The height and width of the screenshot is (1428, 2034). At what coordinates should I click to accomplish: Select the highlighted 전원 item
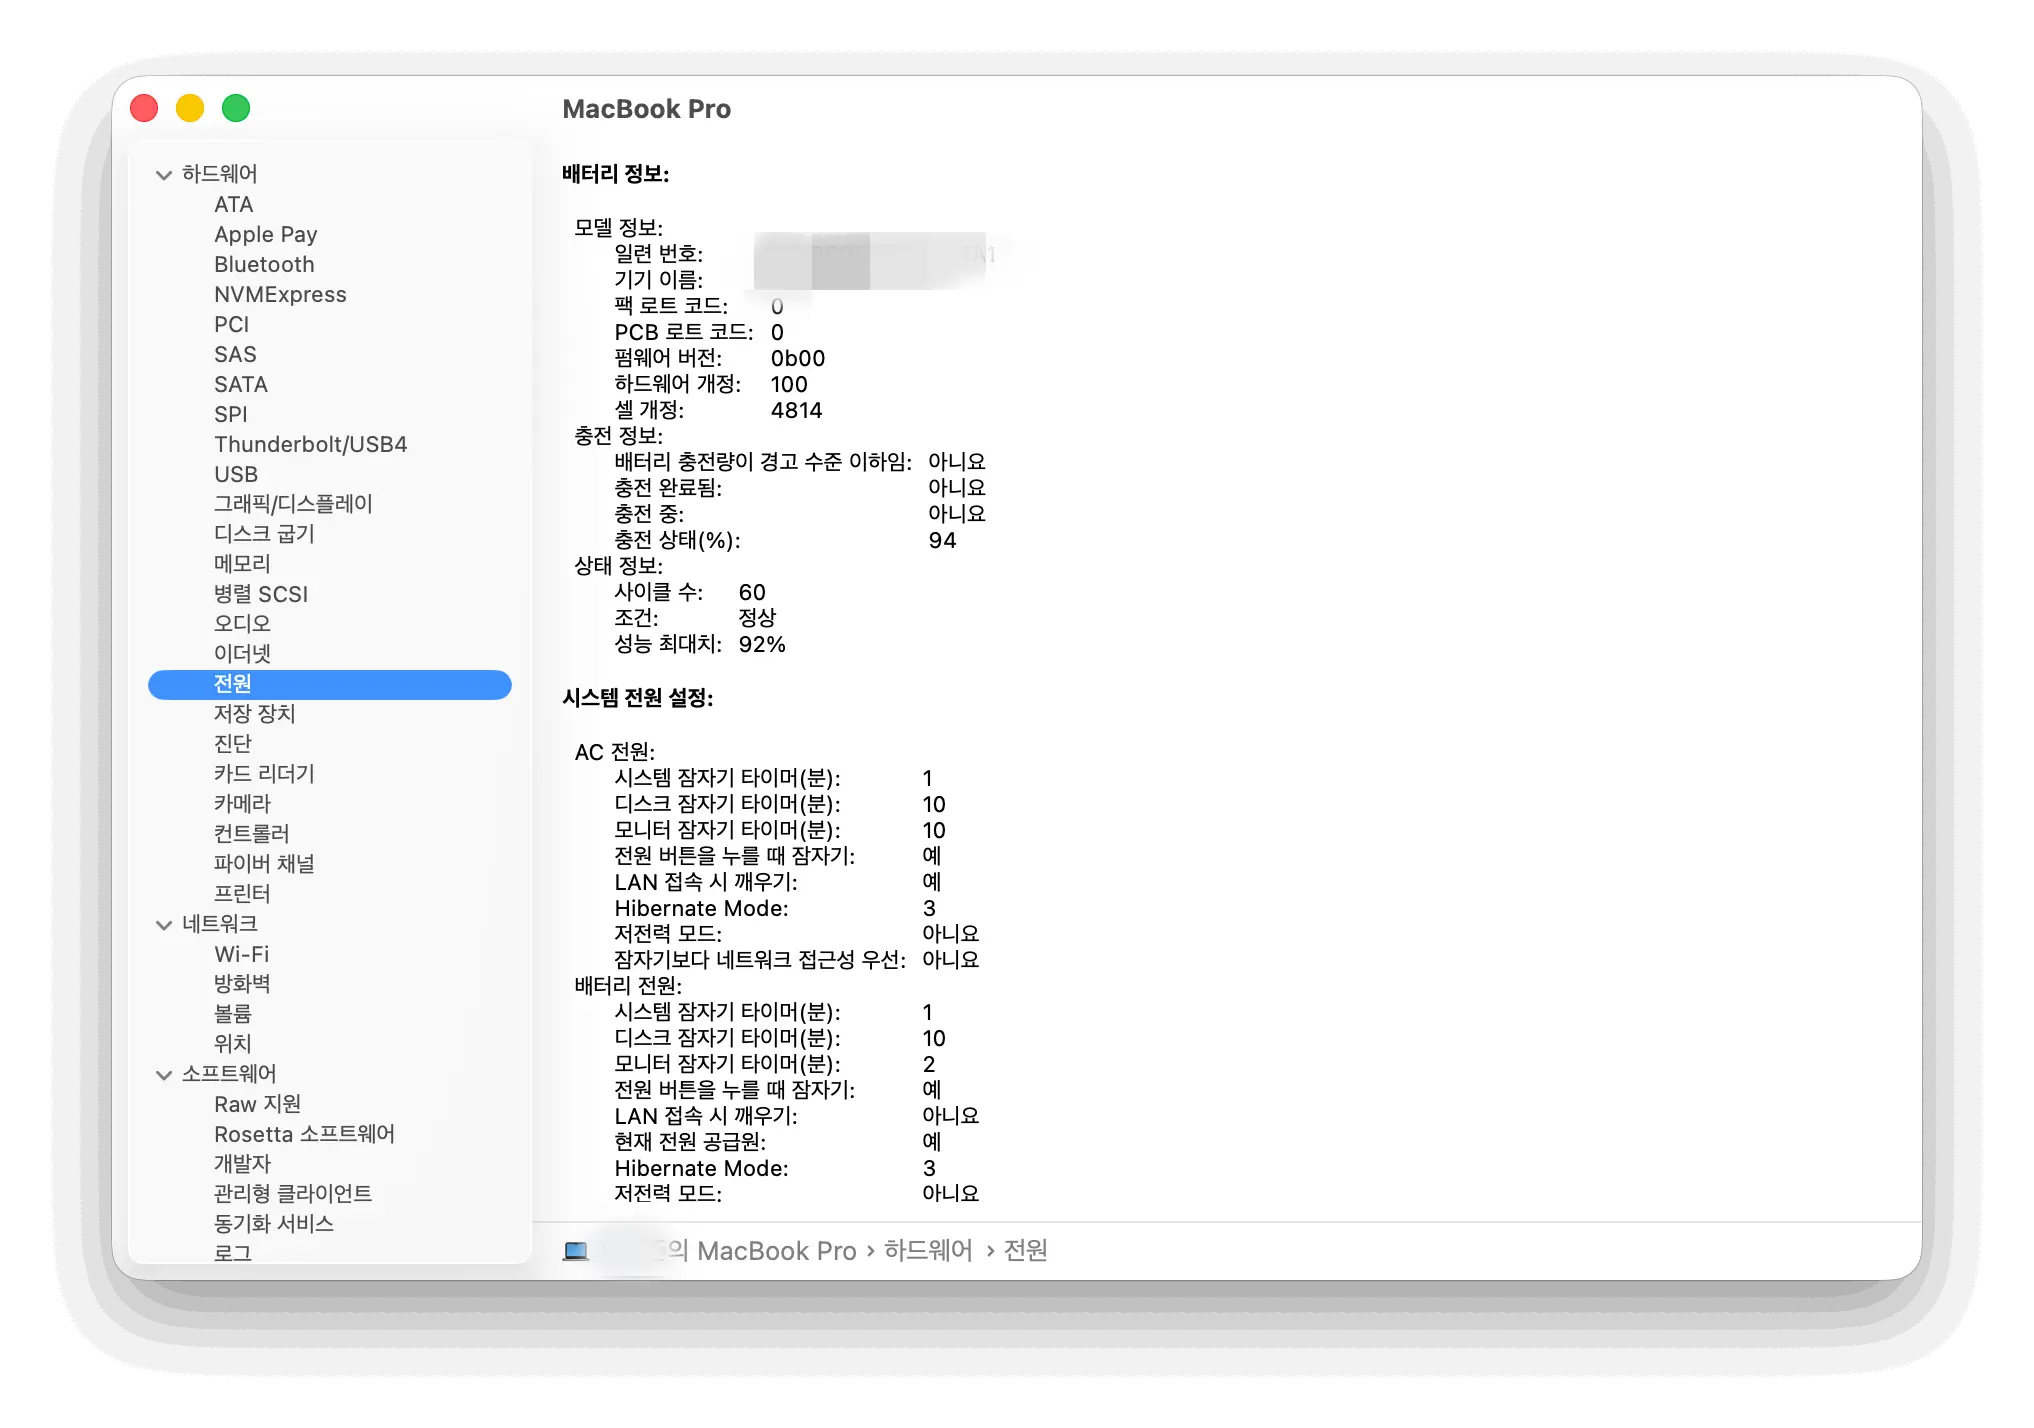(330, 684)
